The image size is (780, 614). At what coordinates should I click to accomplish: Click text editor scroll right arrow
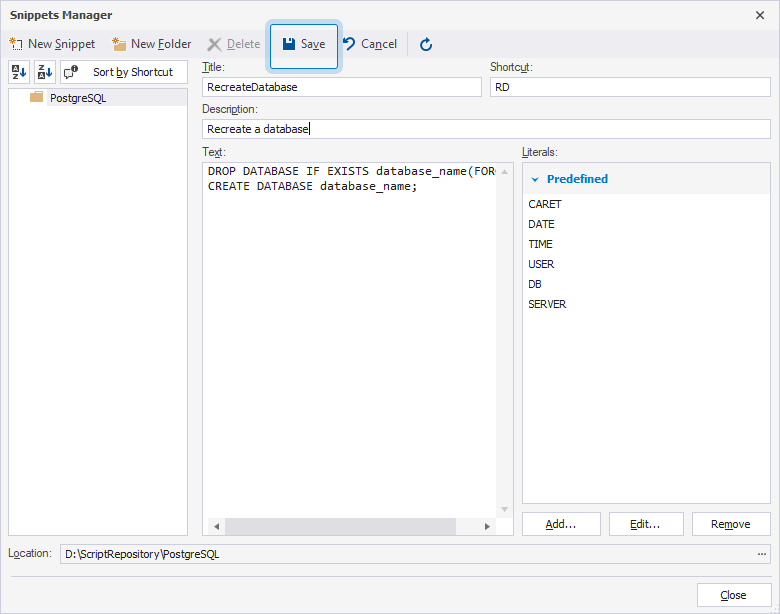coord(487,526)
